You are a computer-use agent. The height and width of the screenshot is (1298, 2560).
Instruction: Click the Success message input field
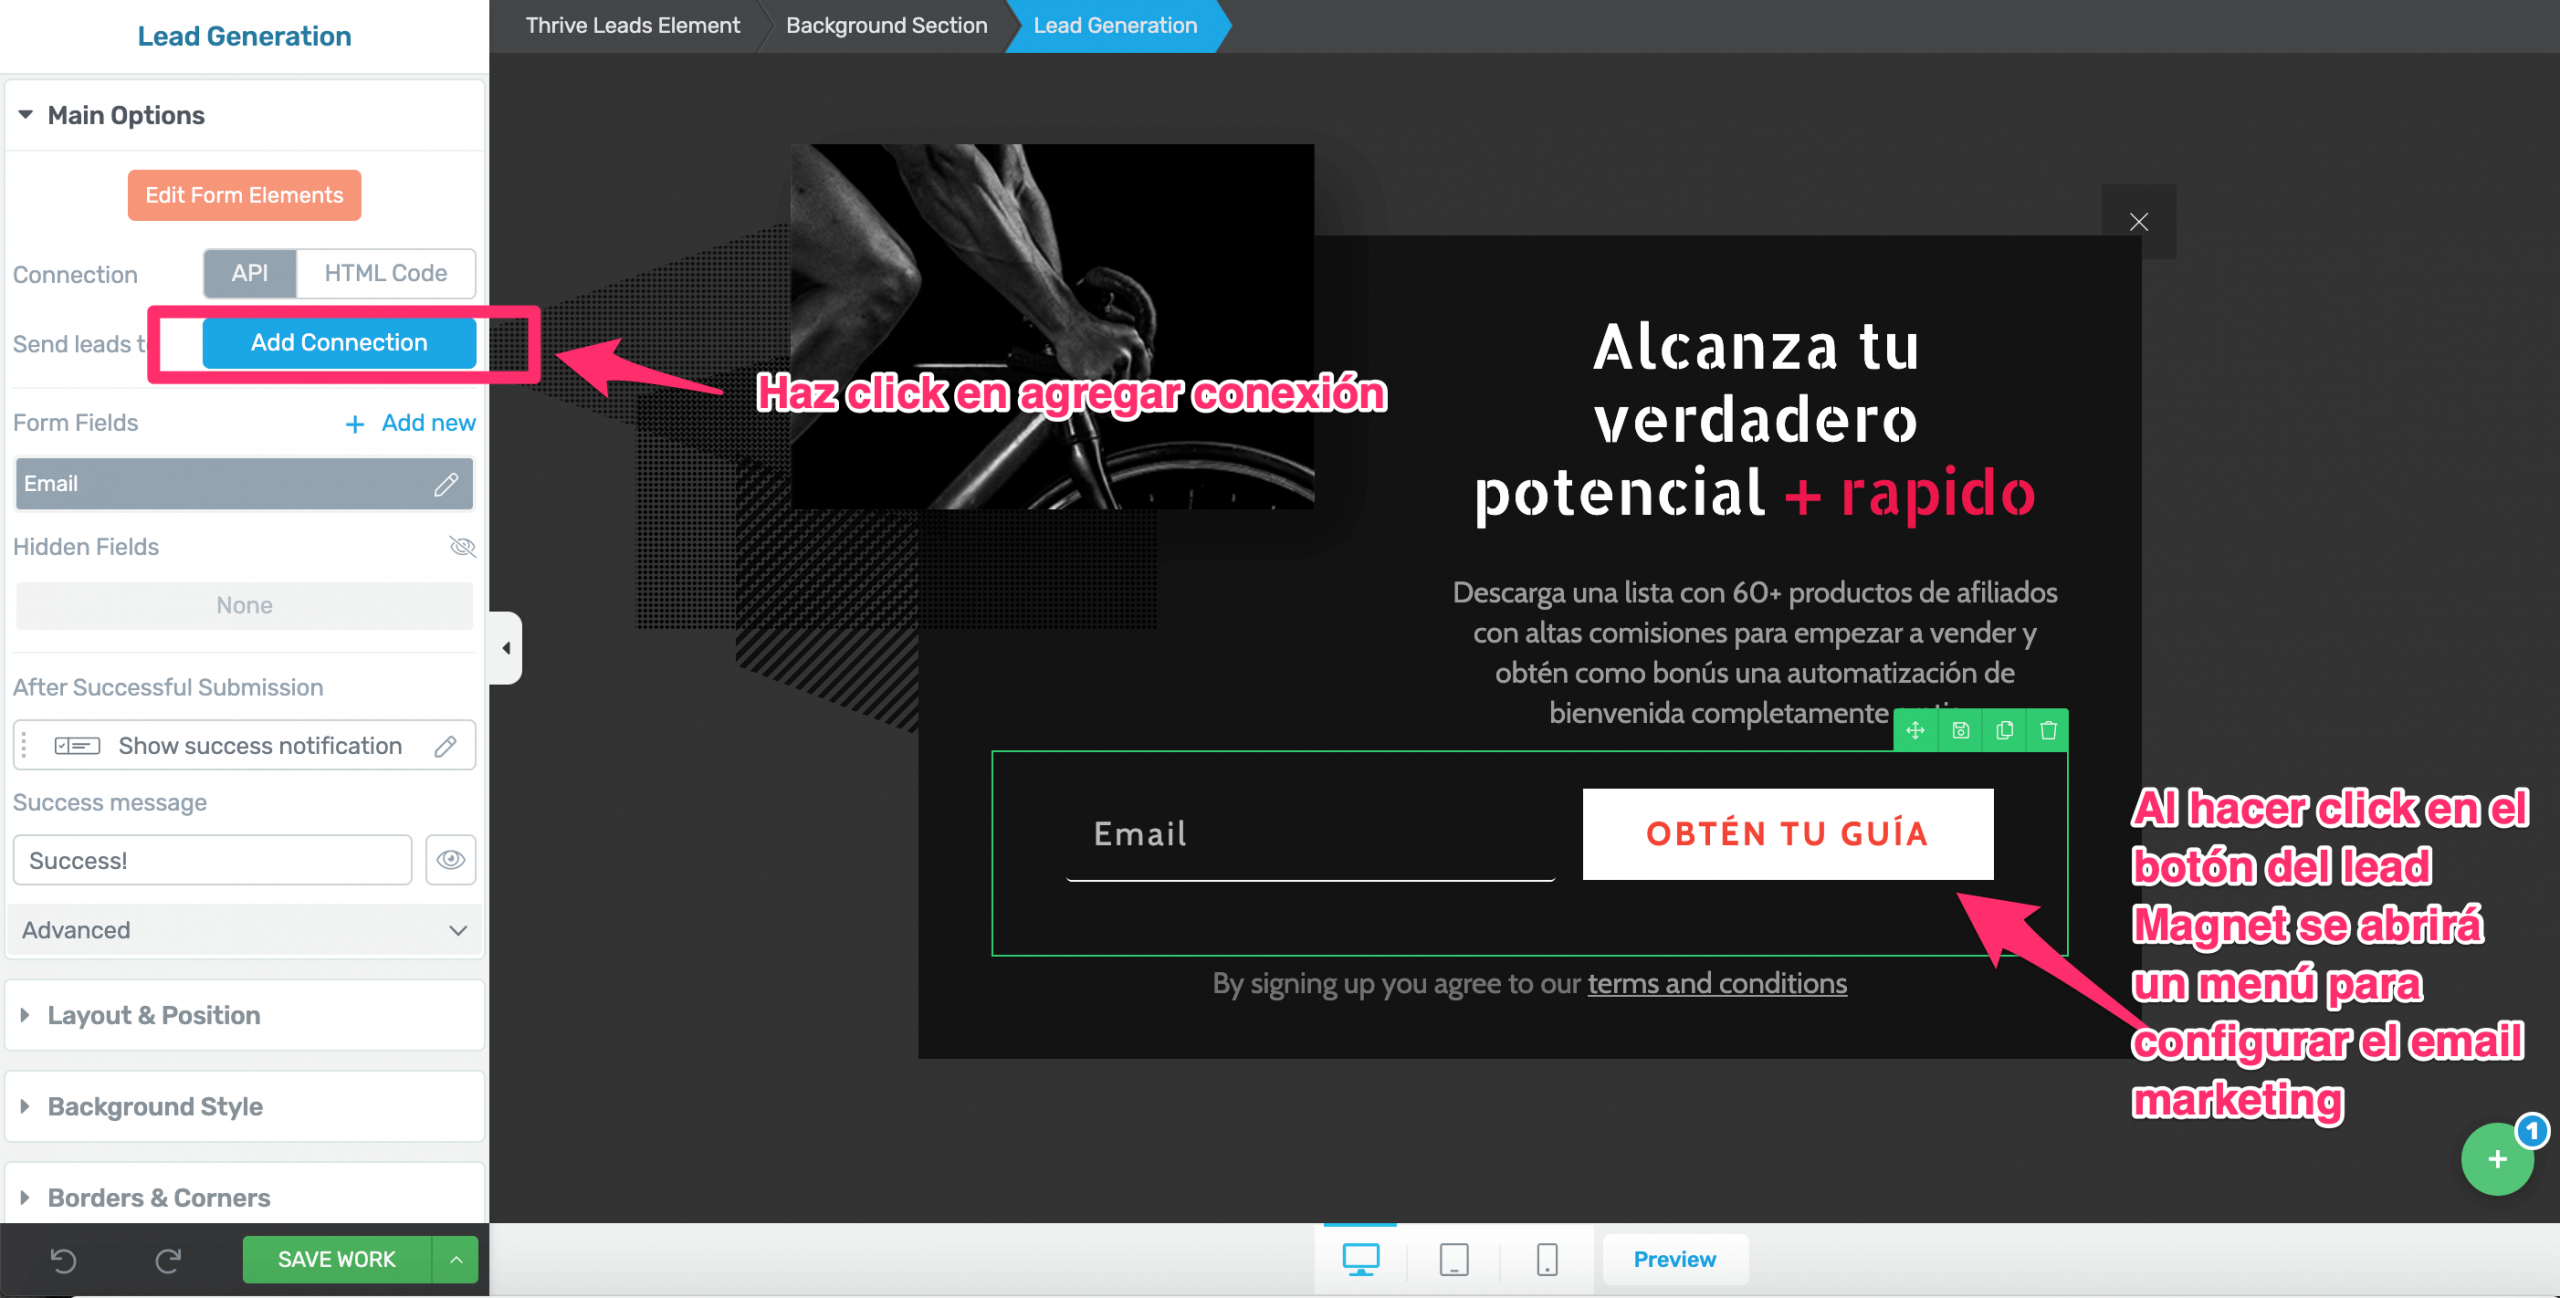click(x=212, y=859)
